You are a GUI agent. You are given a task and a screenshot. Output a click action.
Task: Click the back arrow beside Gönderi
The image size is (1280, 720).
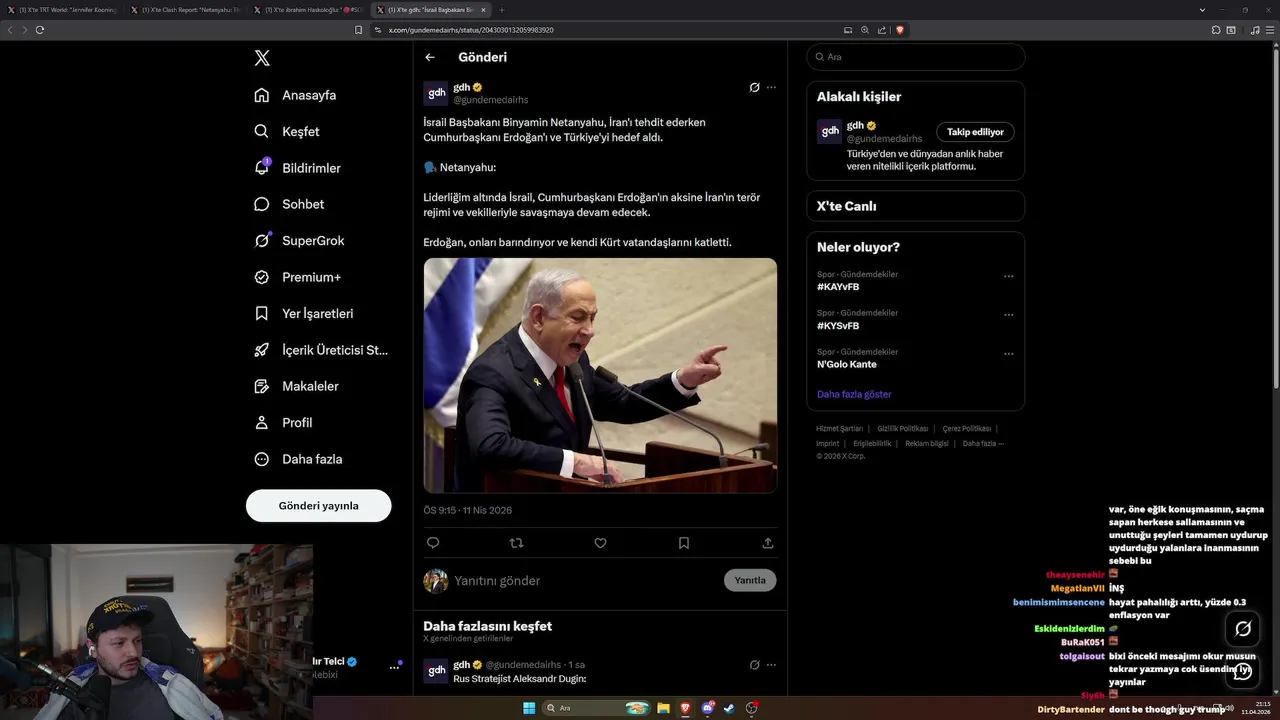(x=430, y=57)
